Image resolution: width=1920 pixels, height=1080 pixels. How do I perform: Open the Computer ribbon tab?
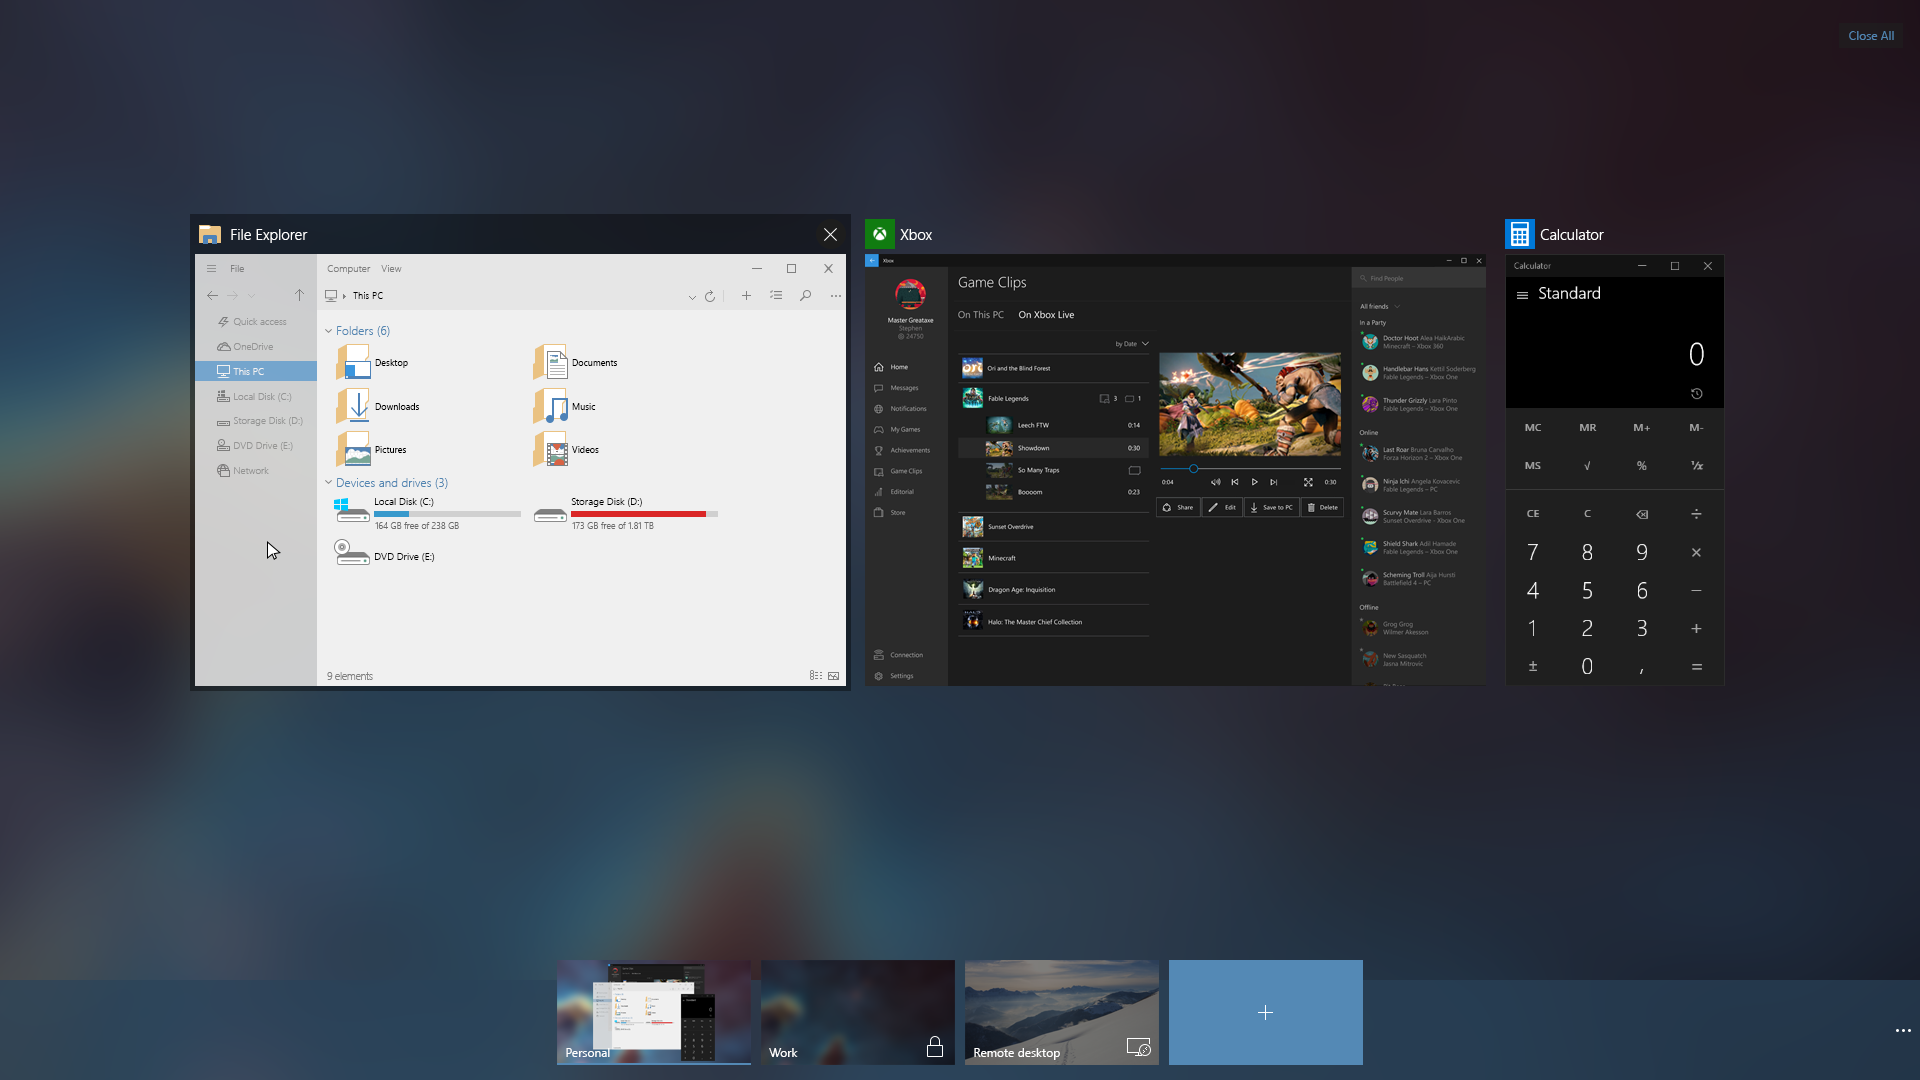tap(348, 268)
